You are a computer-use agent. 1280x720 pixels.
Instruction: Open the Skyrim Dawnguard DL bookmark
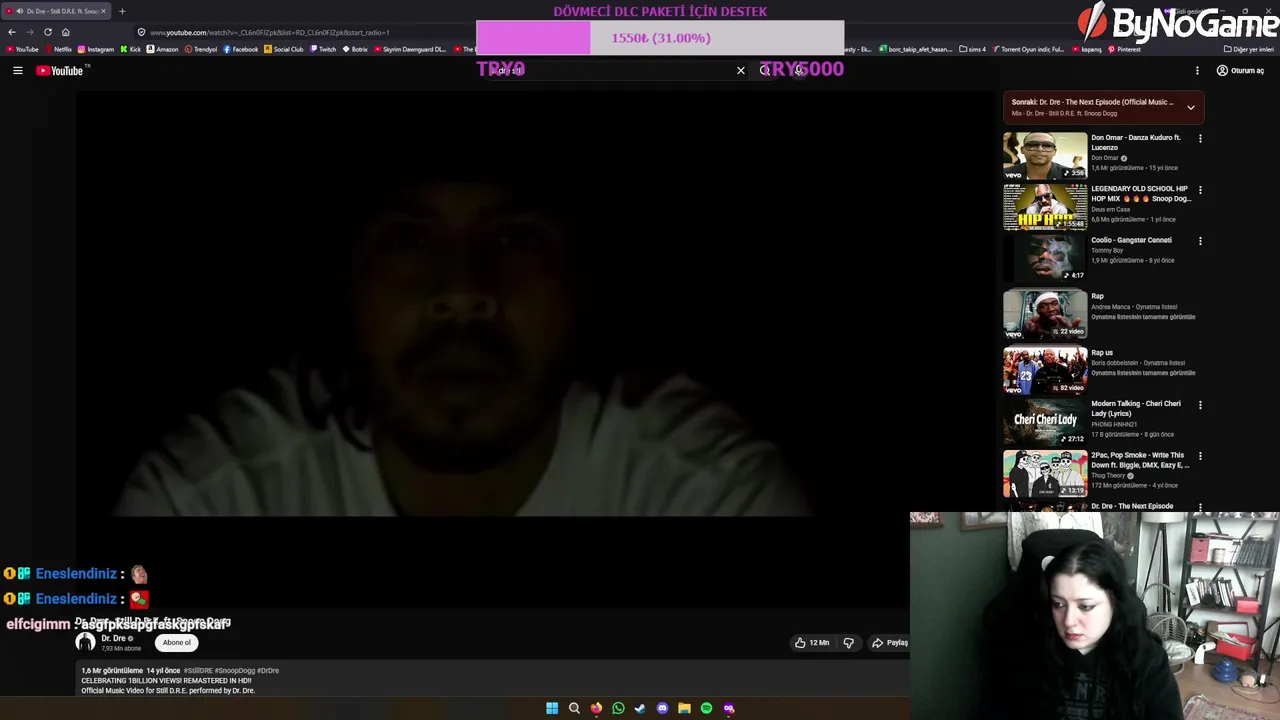click(x=410, y=49)
